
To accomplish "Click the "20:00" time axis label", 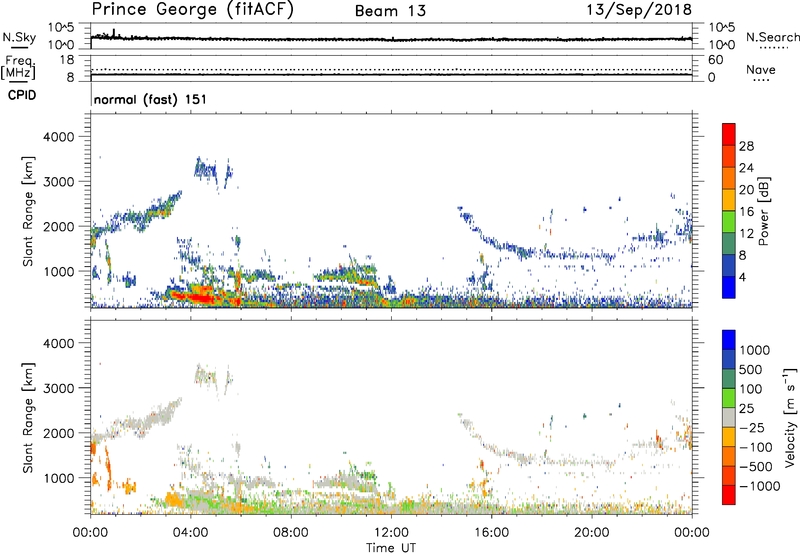I will tap(592, 533).
